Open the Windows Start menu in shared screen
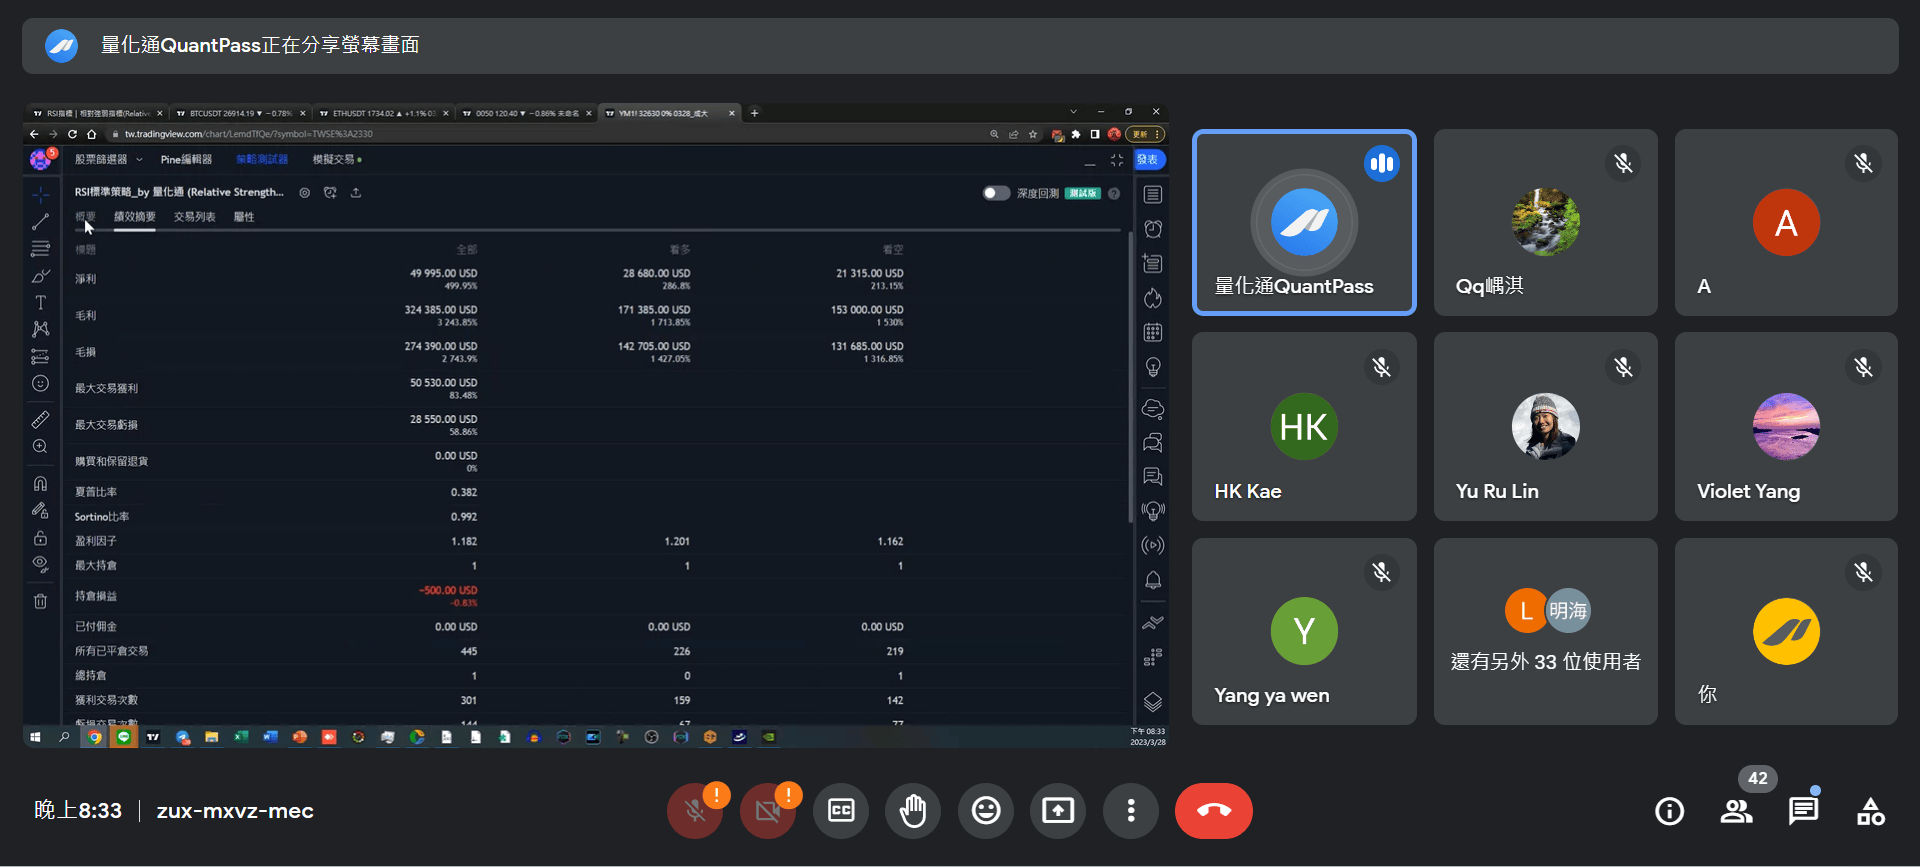 click(35, 737)
